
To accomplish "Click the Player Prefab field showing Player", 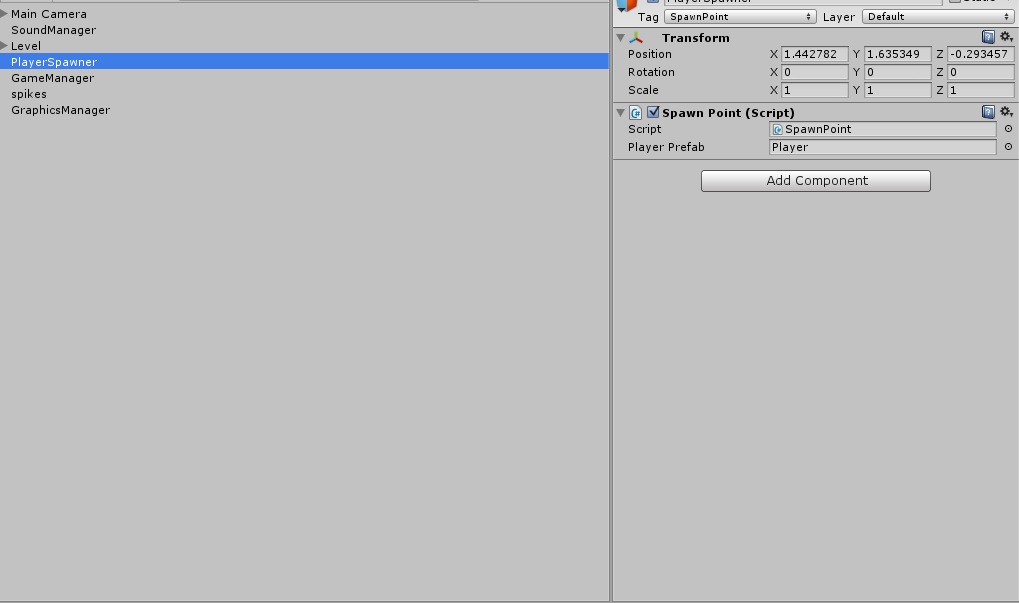I will pyautogui.click(x=883, y=148).
